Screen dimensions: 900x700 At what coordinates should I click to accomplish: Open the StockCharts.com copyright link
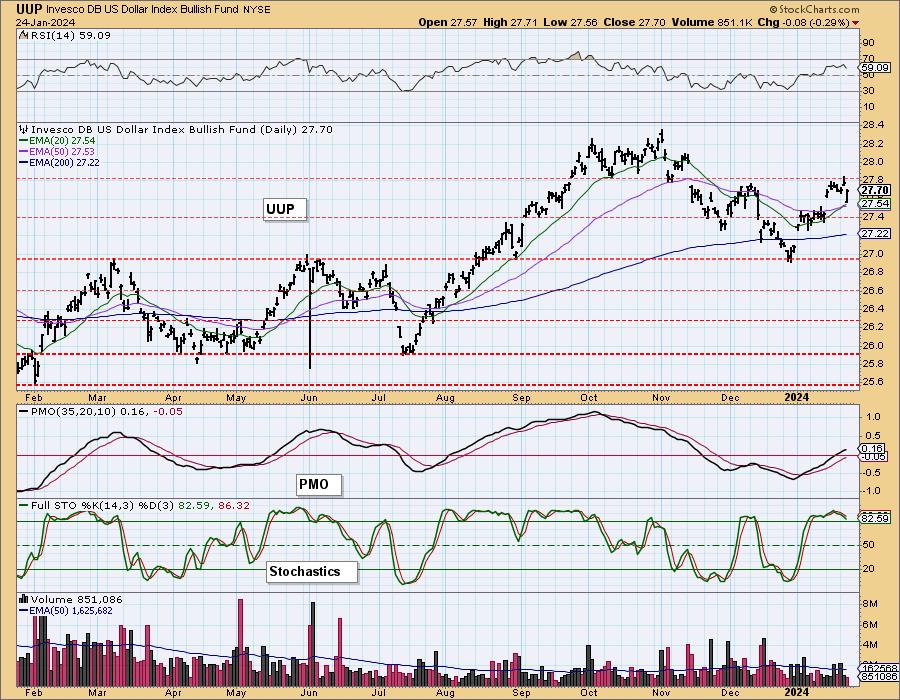pyautogui.click(x=814, y=9)
